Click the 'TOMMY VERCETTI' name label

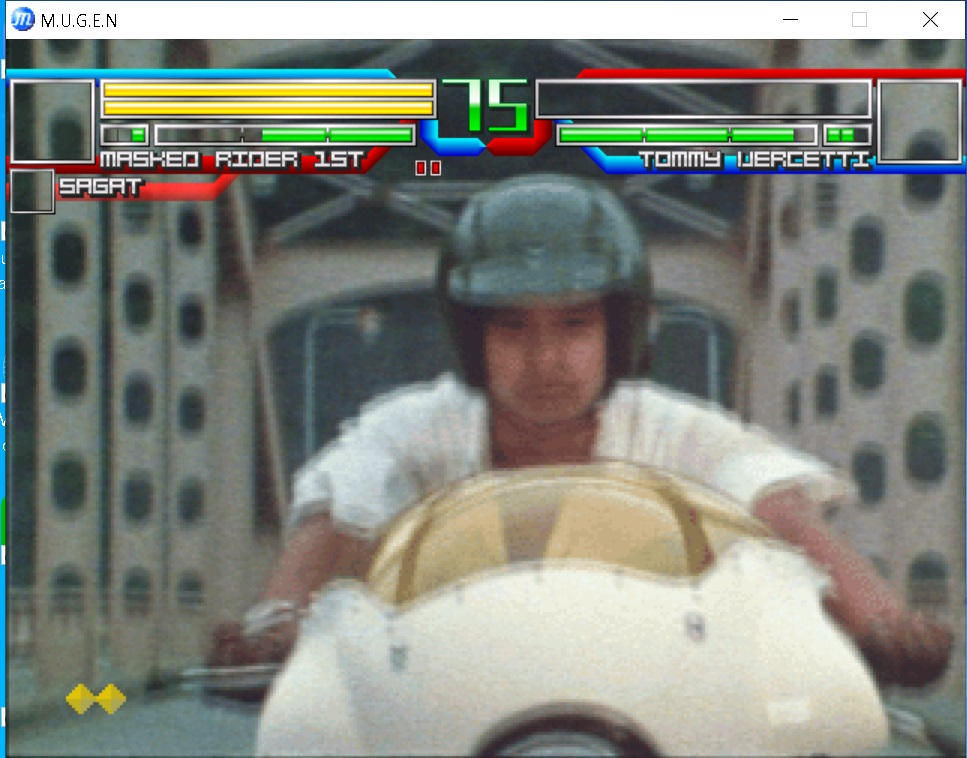pos(755,160)
